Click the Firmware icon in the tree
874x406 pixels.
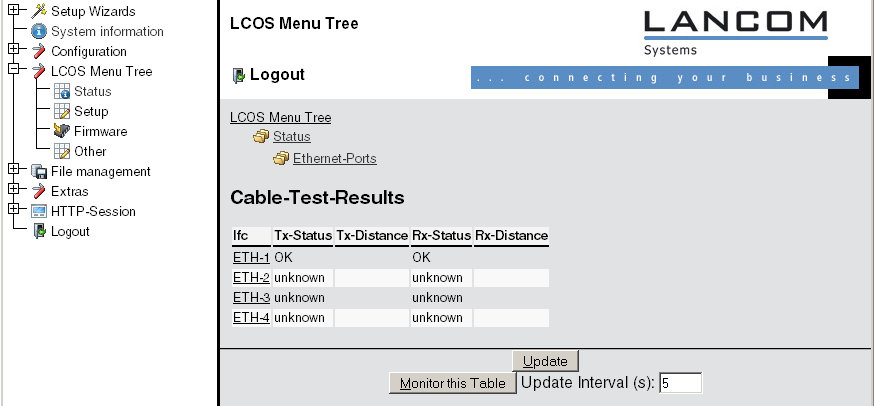click(x=62, y=131)
